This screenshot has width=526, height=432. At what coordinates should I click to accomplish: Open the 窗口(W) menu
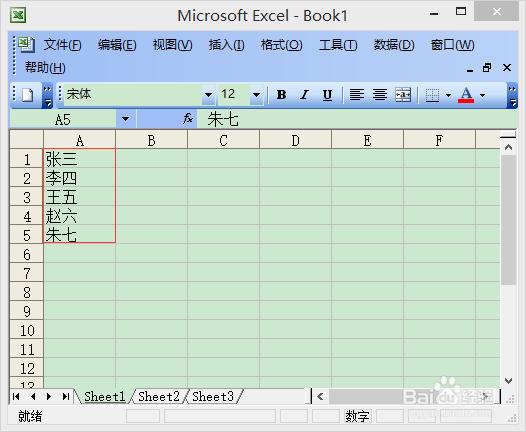click(452, 45)
